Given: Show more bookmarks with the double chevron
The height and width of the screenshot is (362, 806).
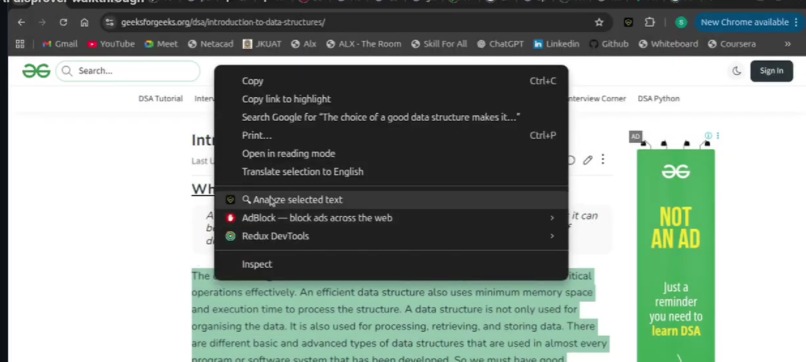Looking at the screenshot, I should (x=787, y=44).
